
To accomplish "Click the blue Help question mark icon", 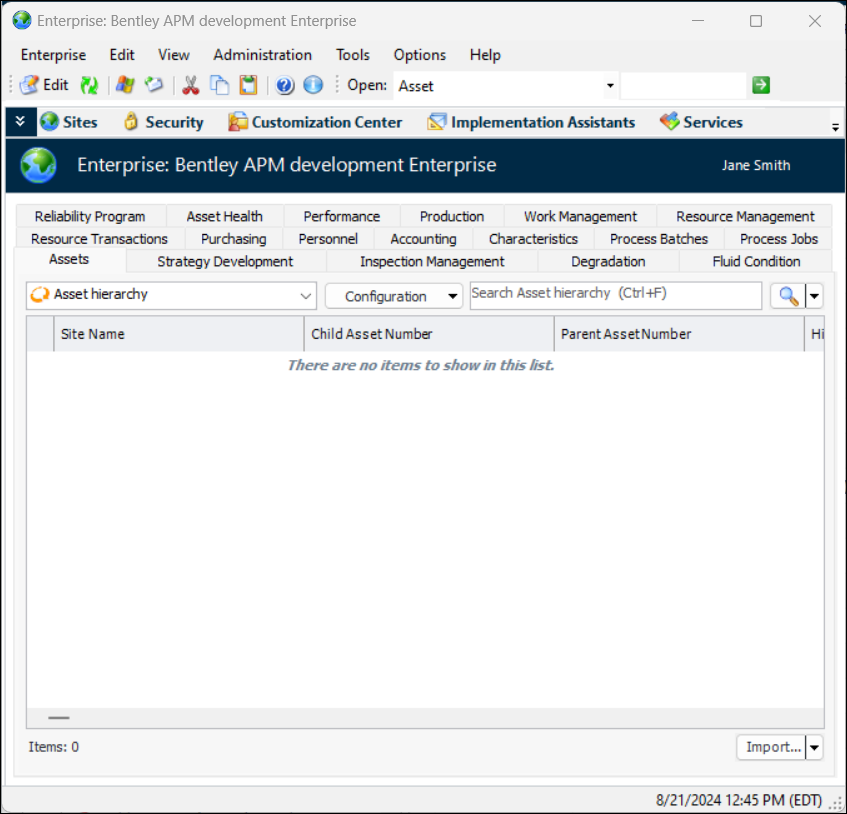I will tap(285, 85).
